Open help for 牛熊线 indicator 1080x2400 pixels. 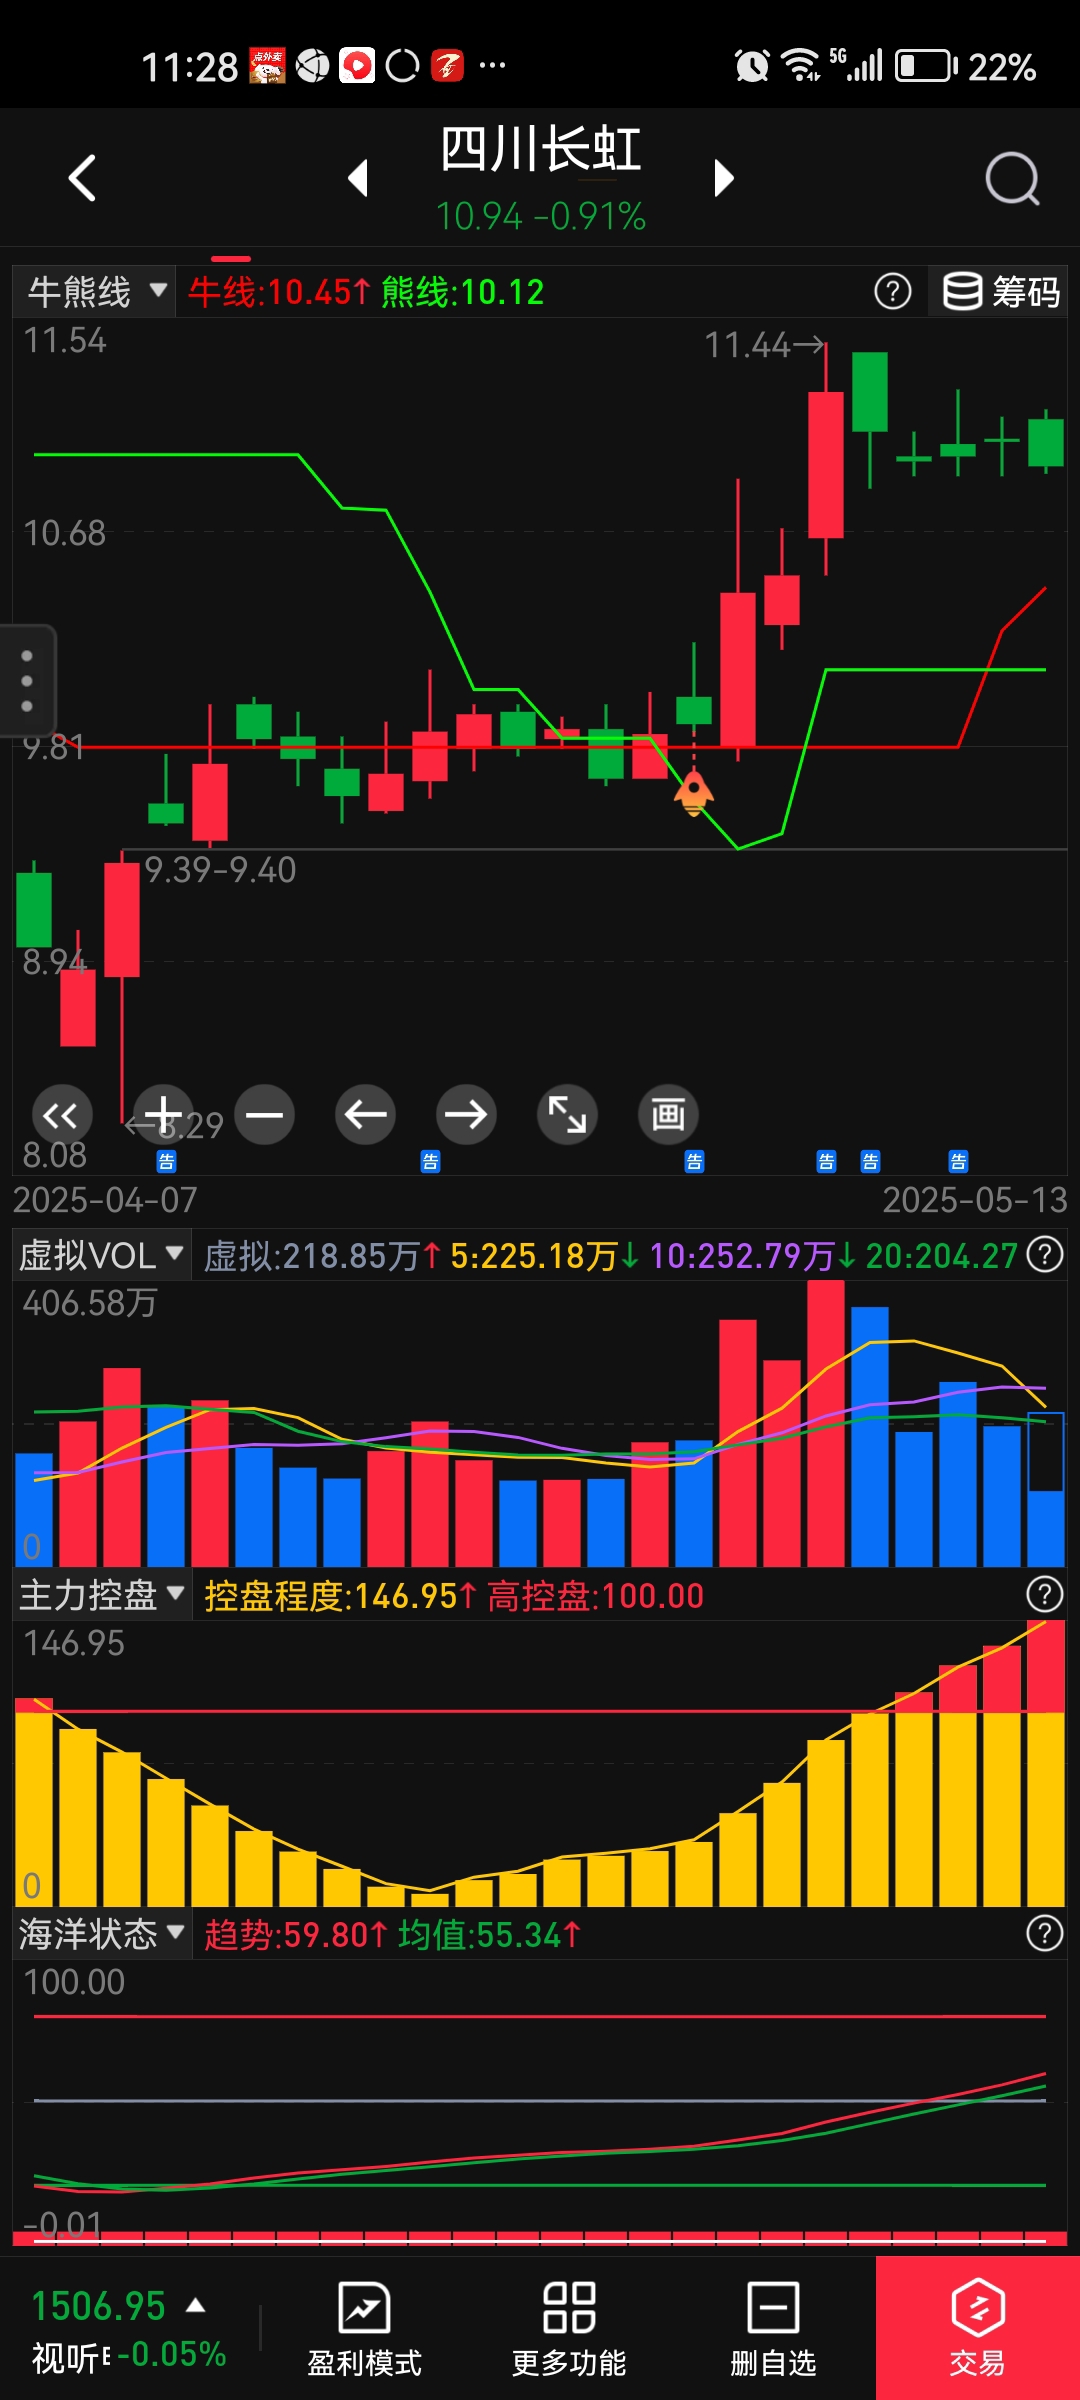pyautogui.click(x=893, y=292)
